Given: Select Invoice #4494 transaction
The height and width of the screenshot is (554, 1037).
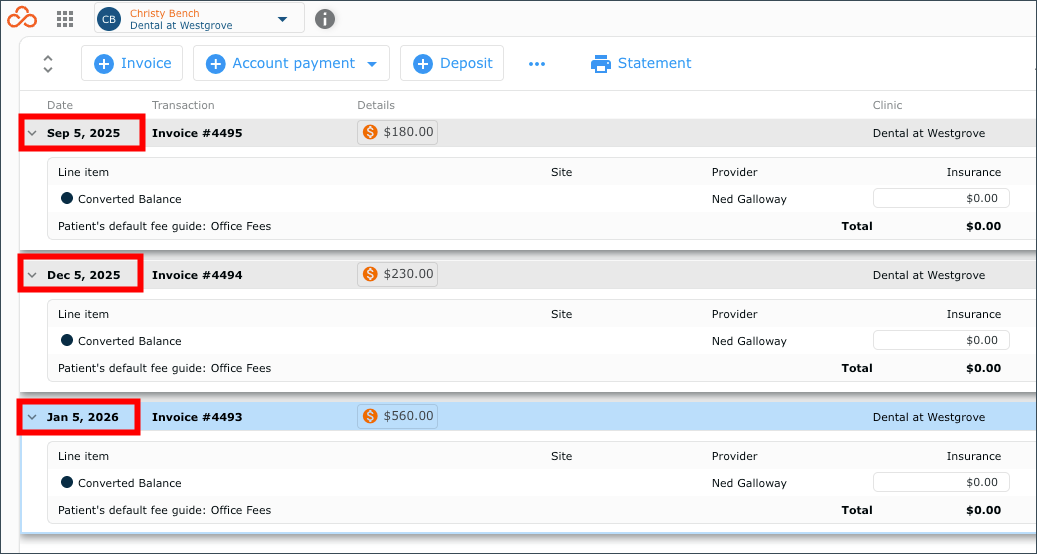Looking at the screenshot, I should [197, 275].
